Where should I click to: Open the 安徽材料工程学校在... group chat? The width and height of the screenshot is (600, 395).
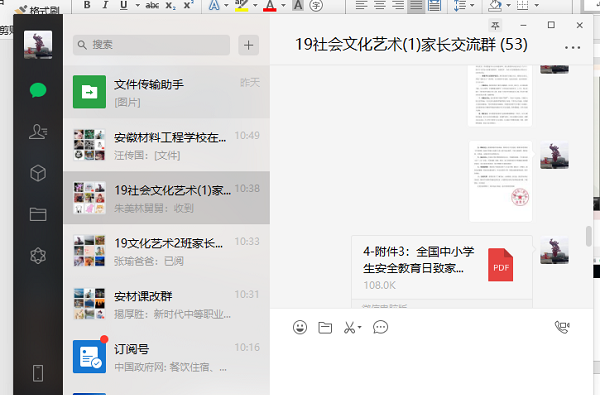coord(166,145)
